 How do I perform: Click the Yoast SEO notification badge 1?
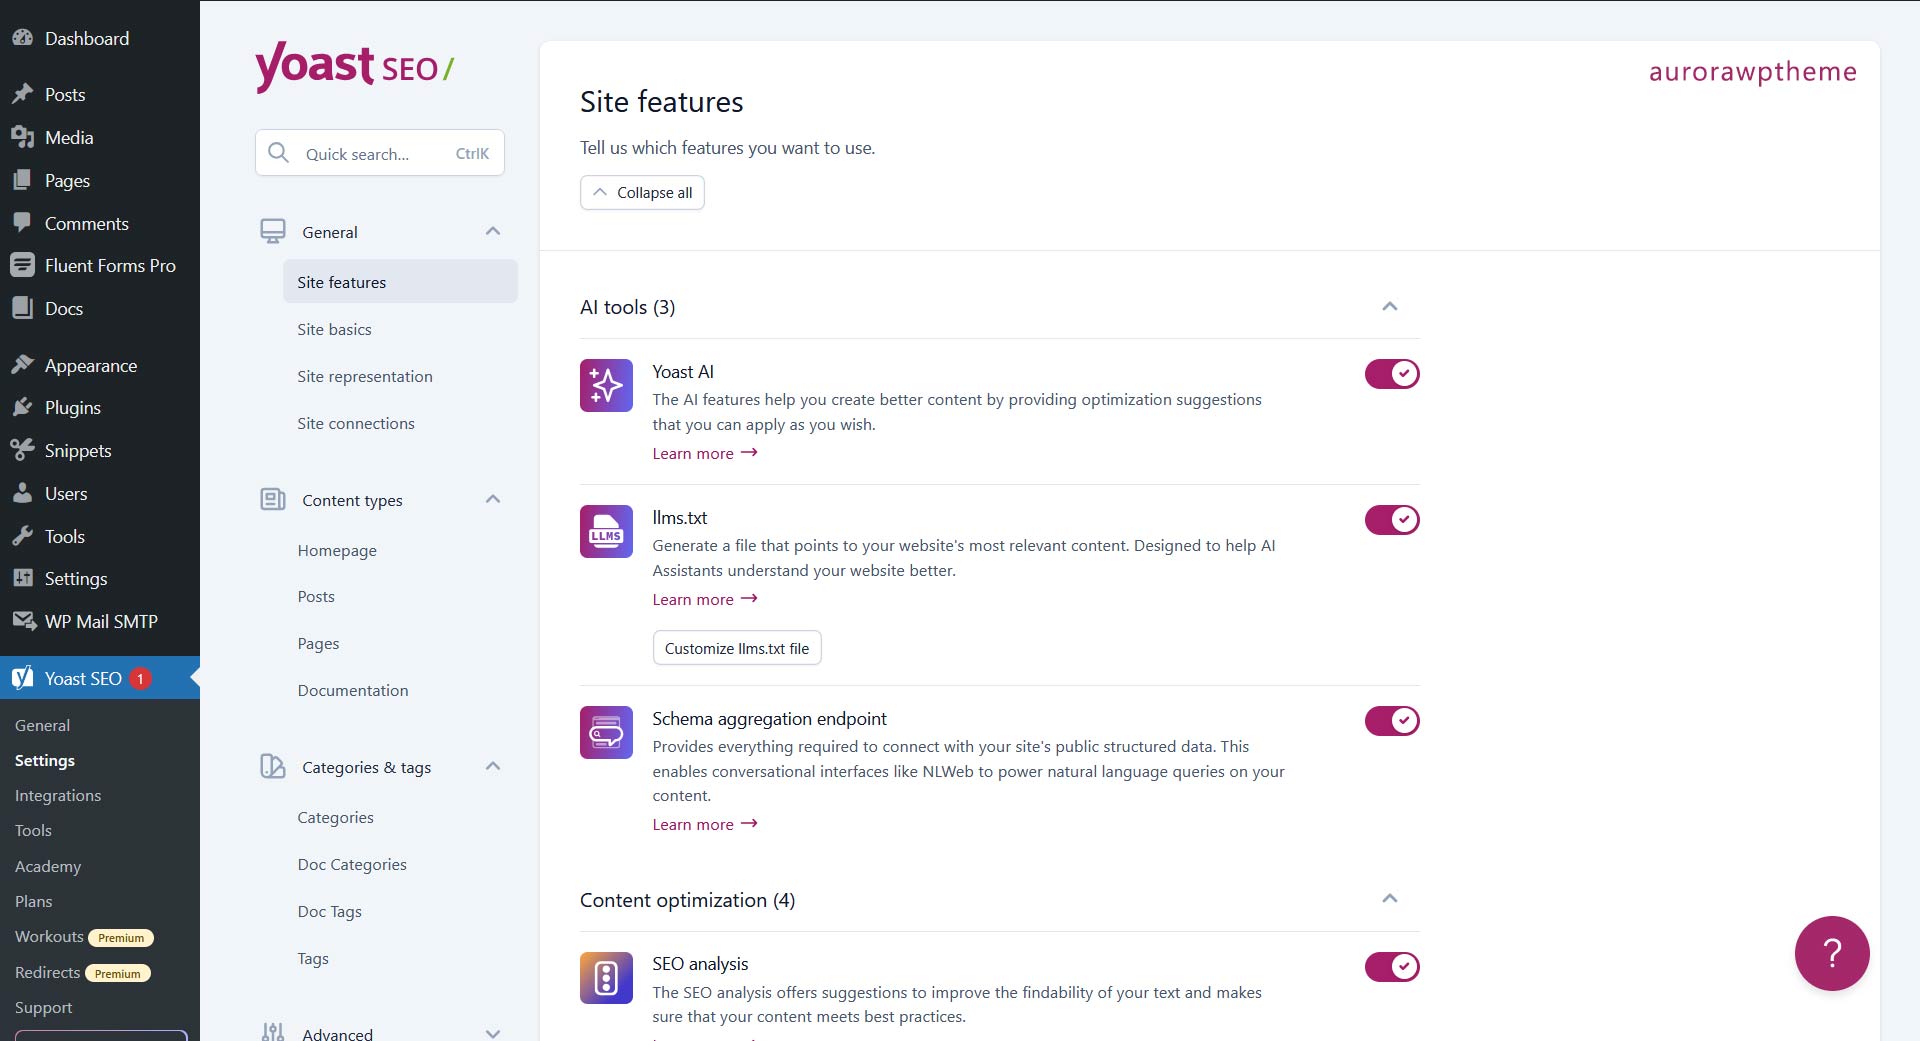[x=140, y=678]
